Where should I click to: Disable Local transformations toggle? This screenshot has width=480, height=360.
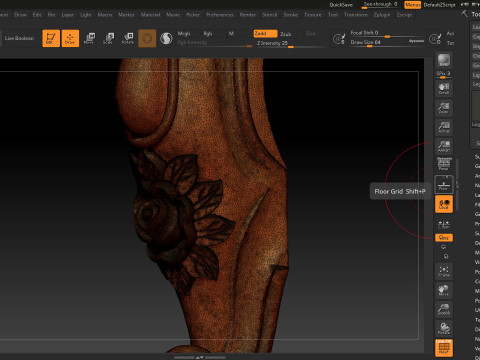444,204
